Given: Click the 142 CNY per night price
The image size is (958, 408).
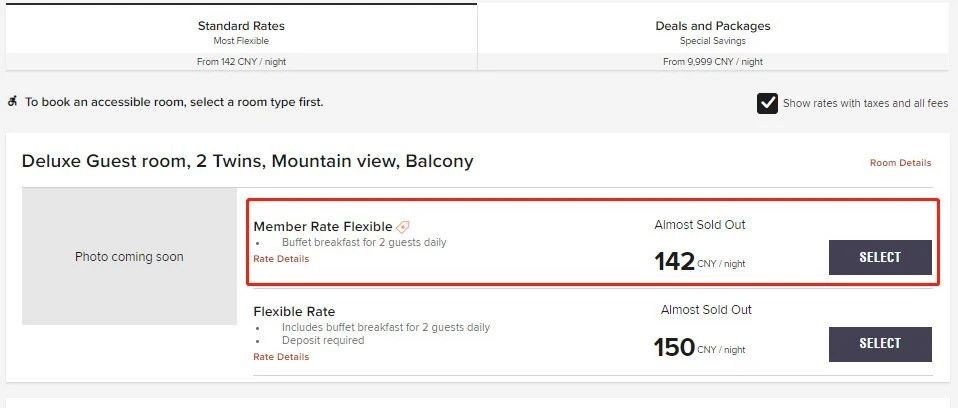Looking at the screenshot, I should coord(700,263).
